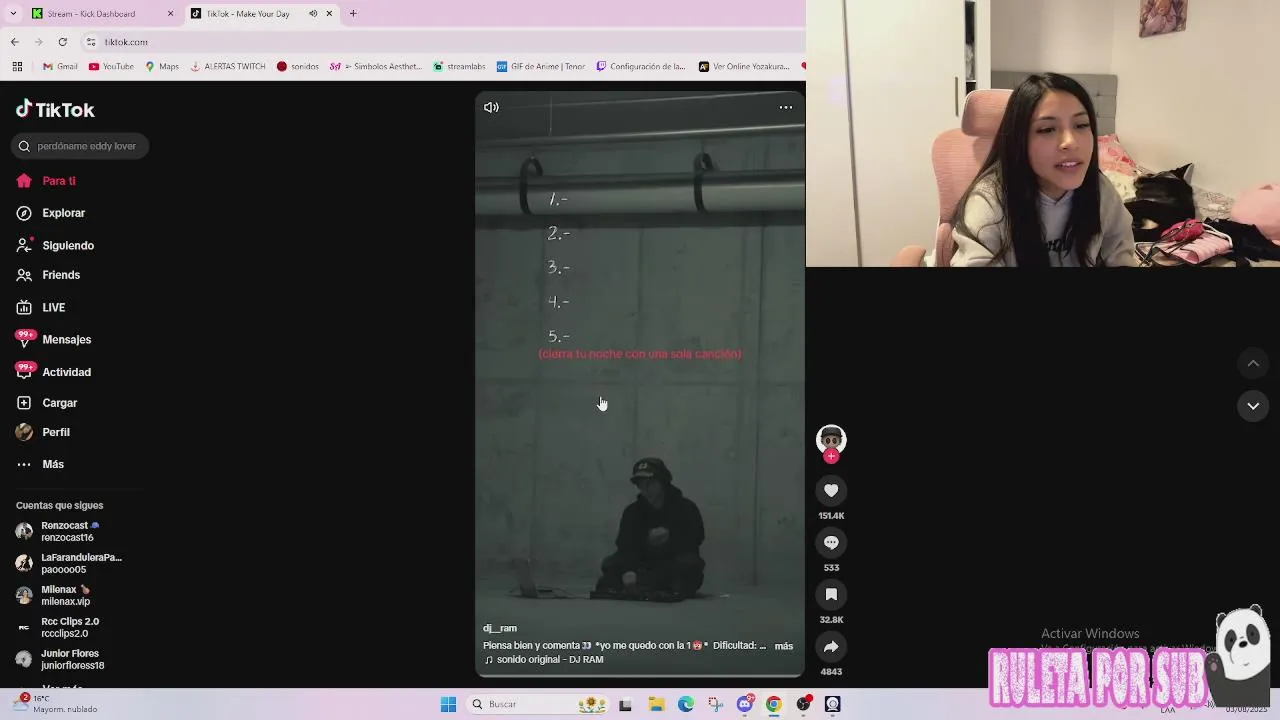Open 'sonido original - DJ RAM' sound

(544, 660)
